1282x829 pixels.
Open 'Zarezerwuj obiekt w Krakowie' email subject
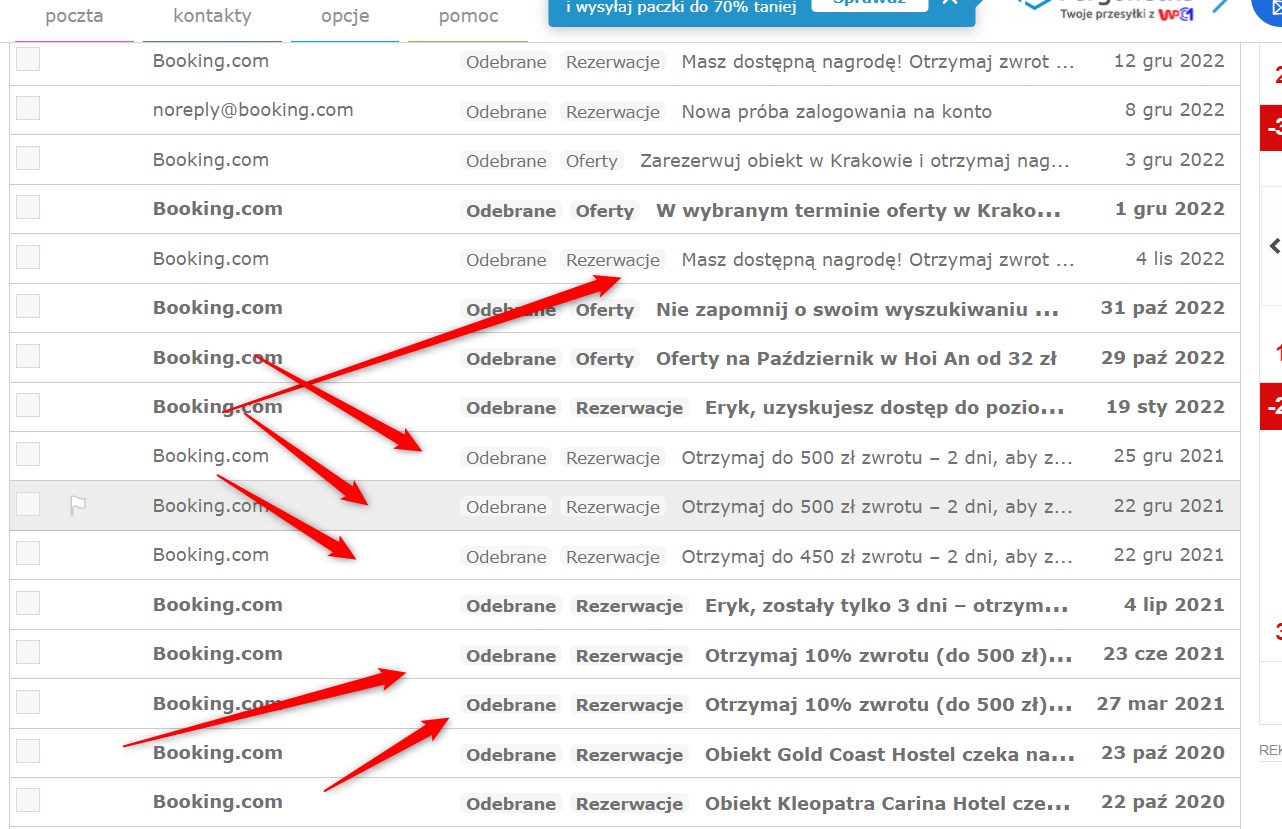tap(855, 161)
